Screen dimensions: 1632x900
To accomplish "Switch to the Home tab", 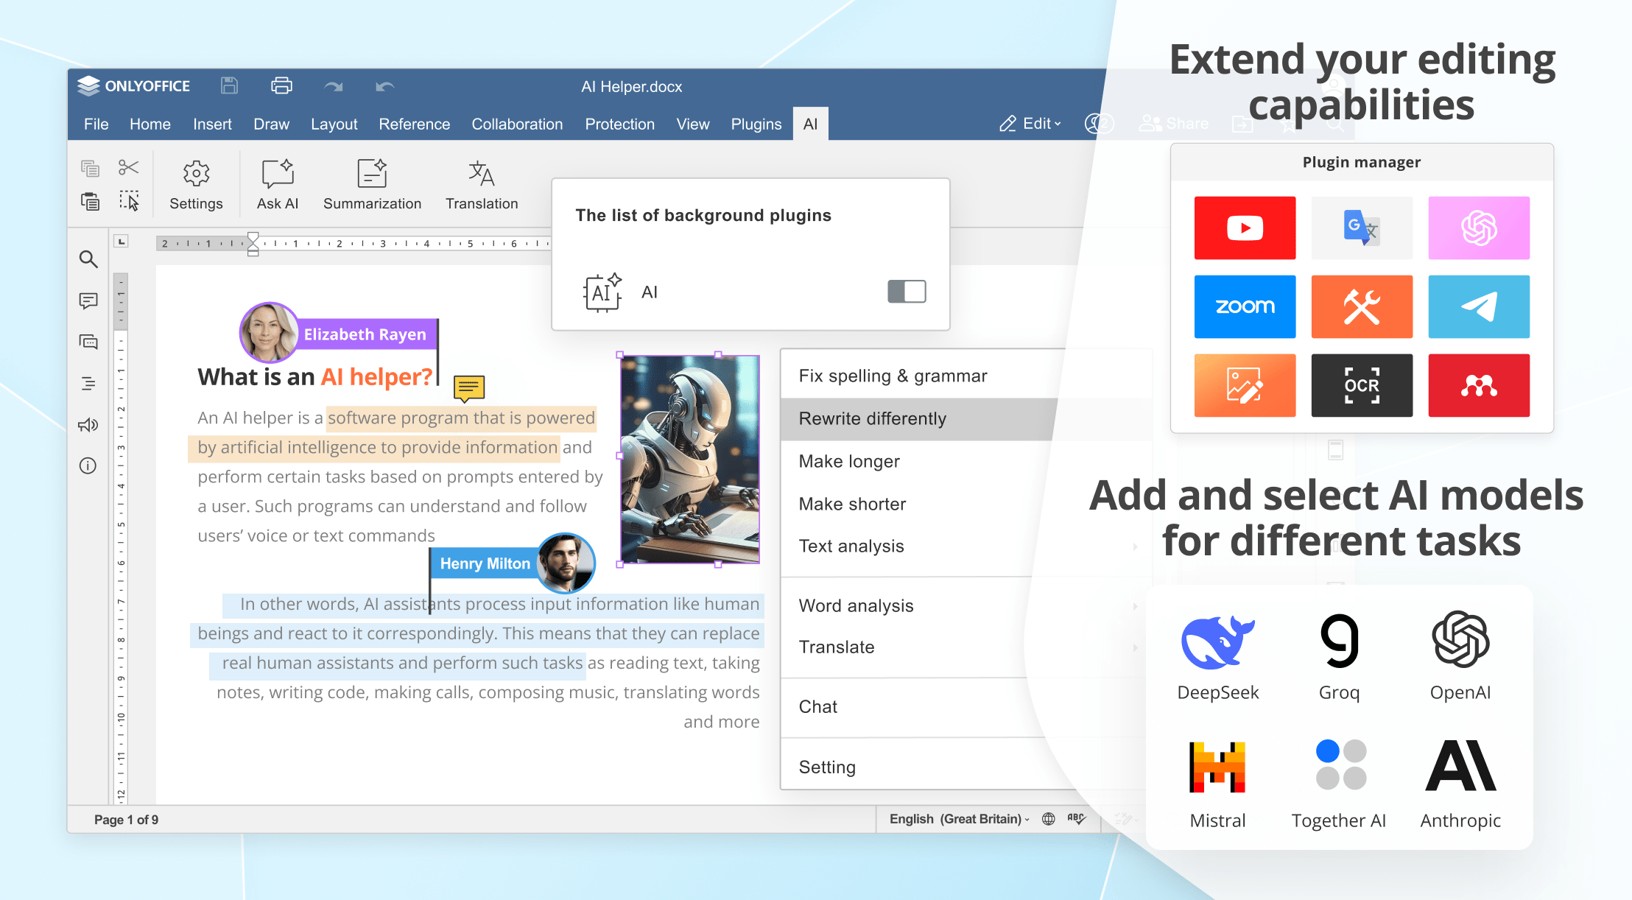I will [150, 124].
